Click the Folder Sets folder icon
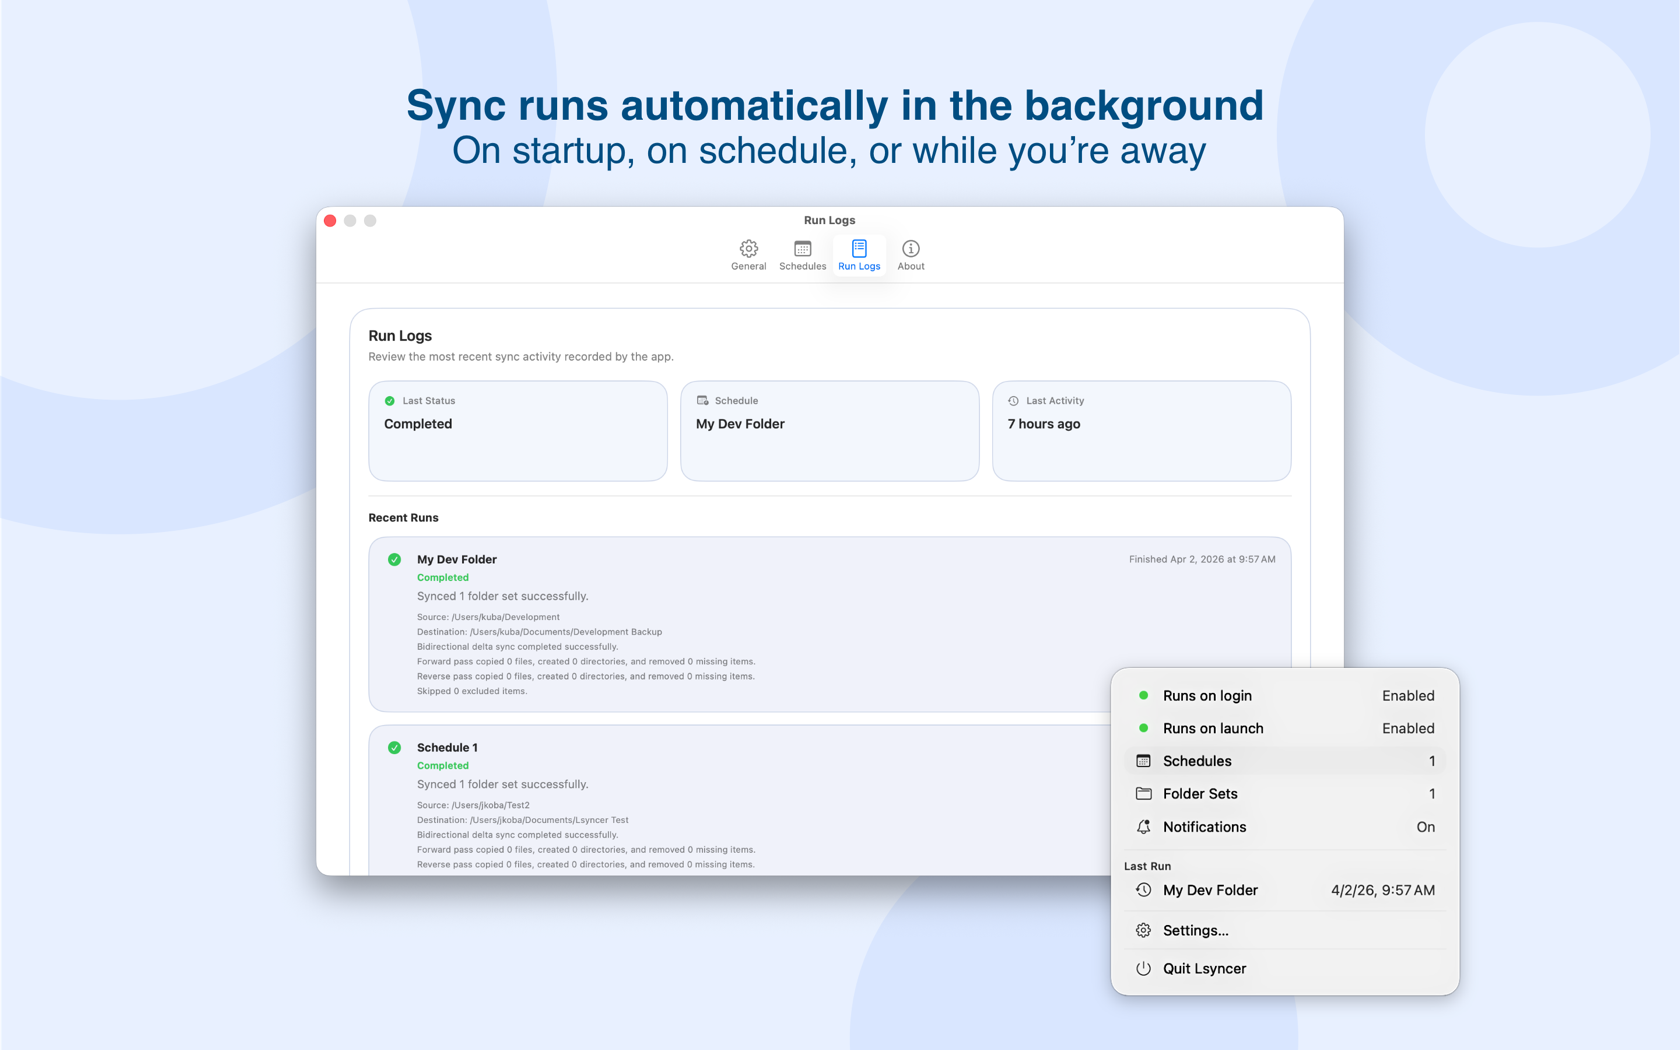1680x1050 pixels. point(1143,794)
